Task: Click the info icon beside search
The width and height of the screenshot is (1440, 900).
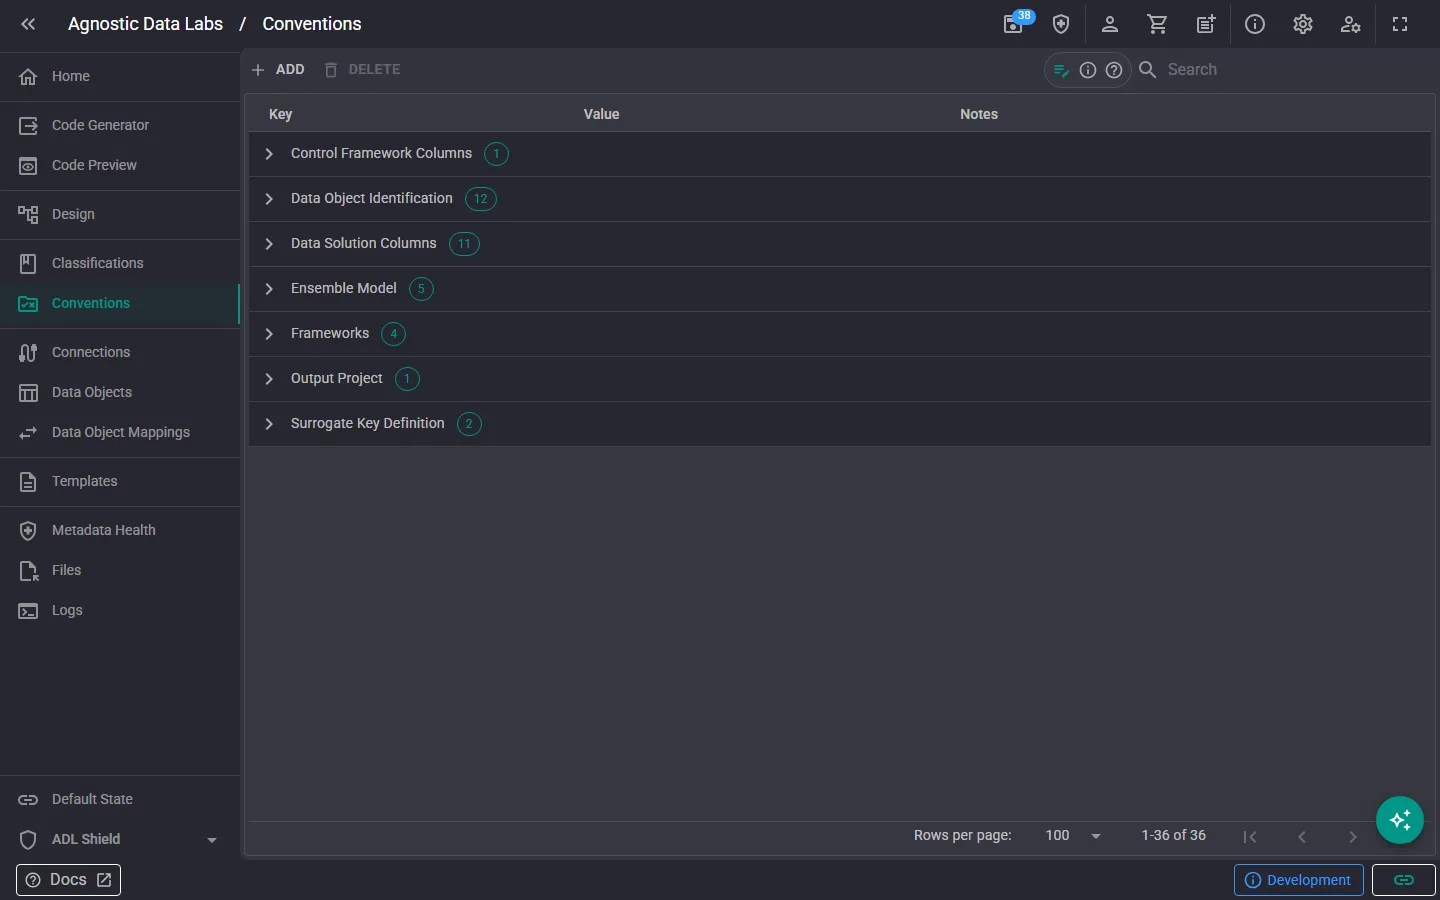Action: [1088, 70]
